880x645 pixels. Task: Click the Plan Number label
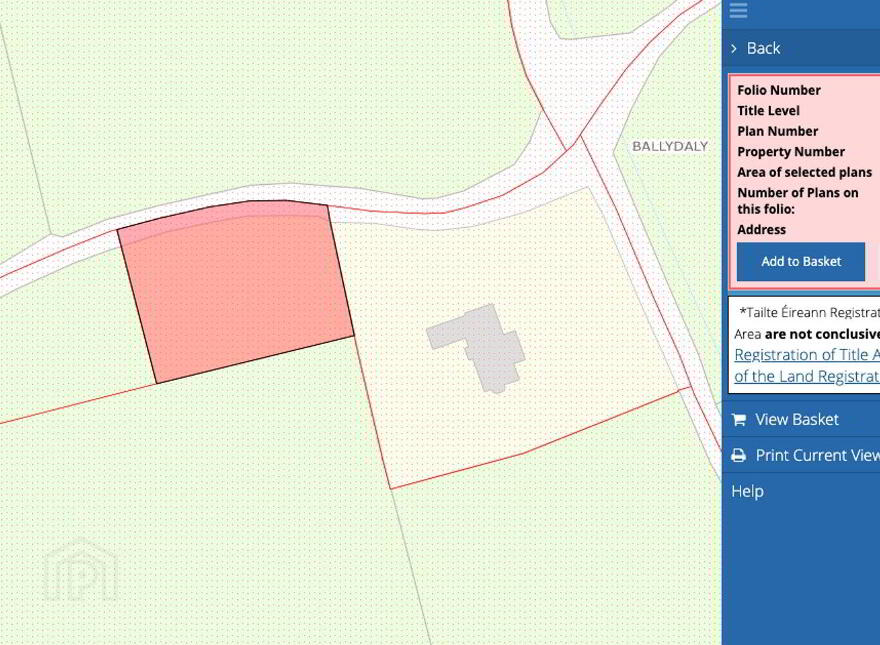(778, 131)
